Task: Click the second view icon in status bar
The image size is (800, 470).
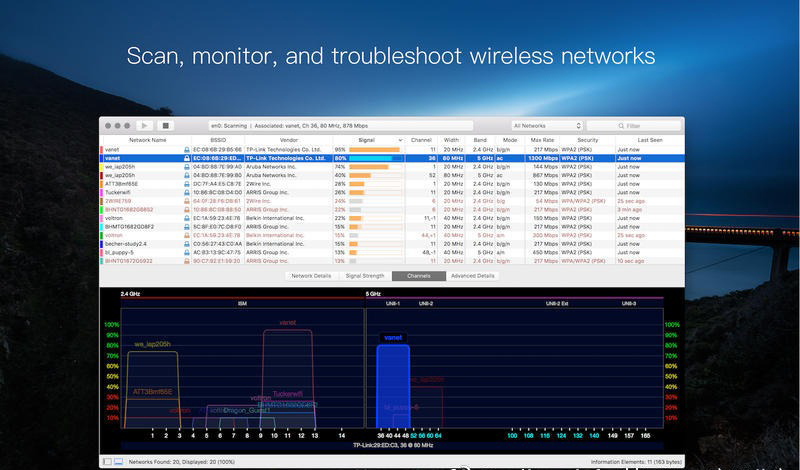Action: [119, 461]
